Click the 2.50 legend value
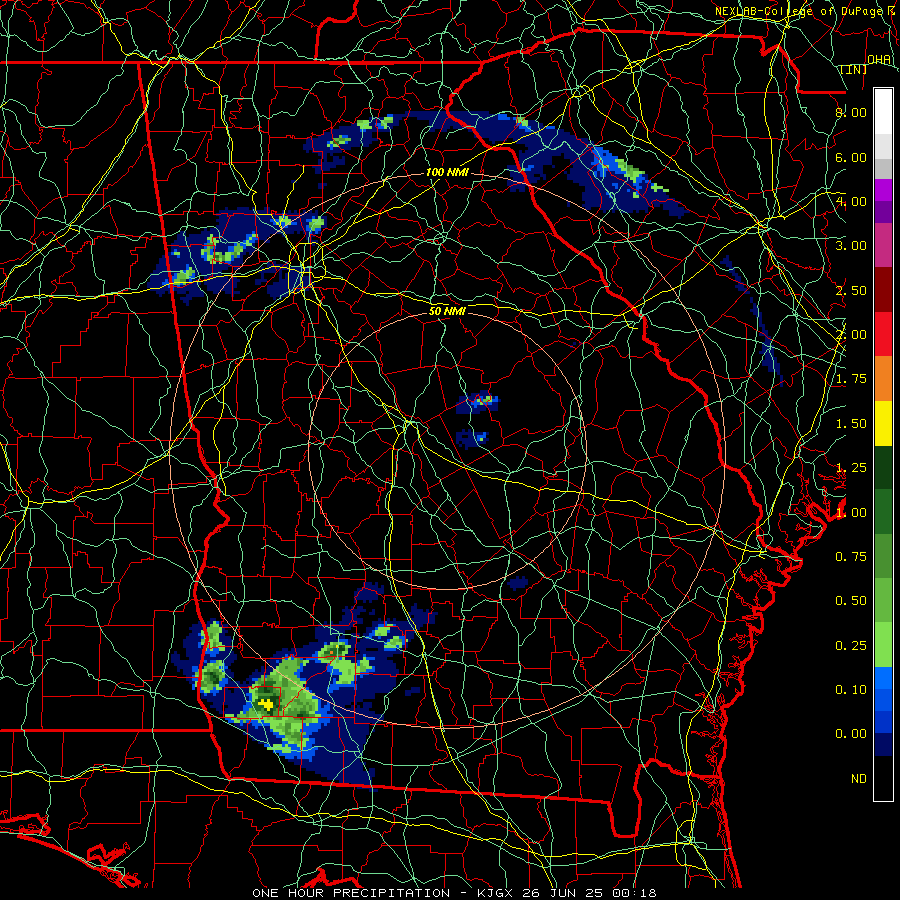The height and width of the screenshot is (900, 900). [x=851, y=290]
